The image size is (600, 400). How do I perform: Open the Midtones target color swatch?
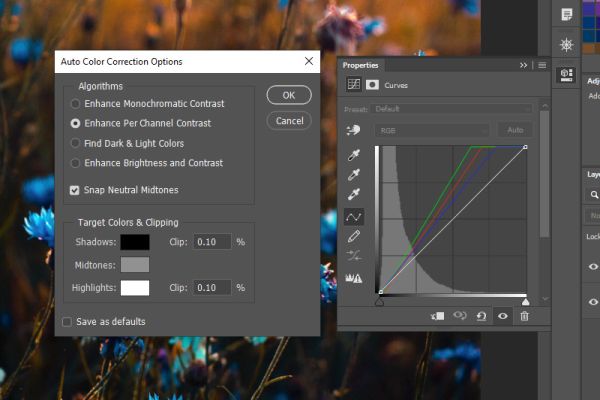coord(135,265)
